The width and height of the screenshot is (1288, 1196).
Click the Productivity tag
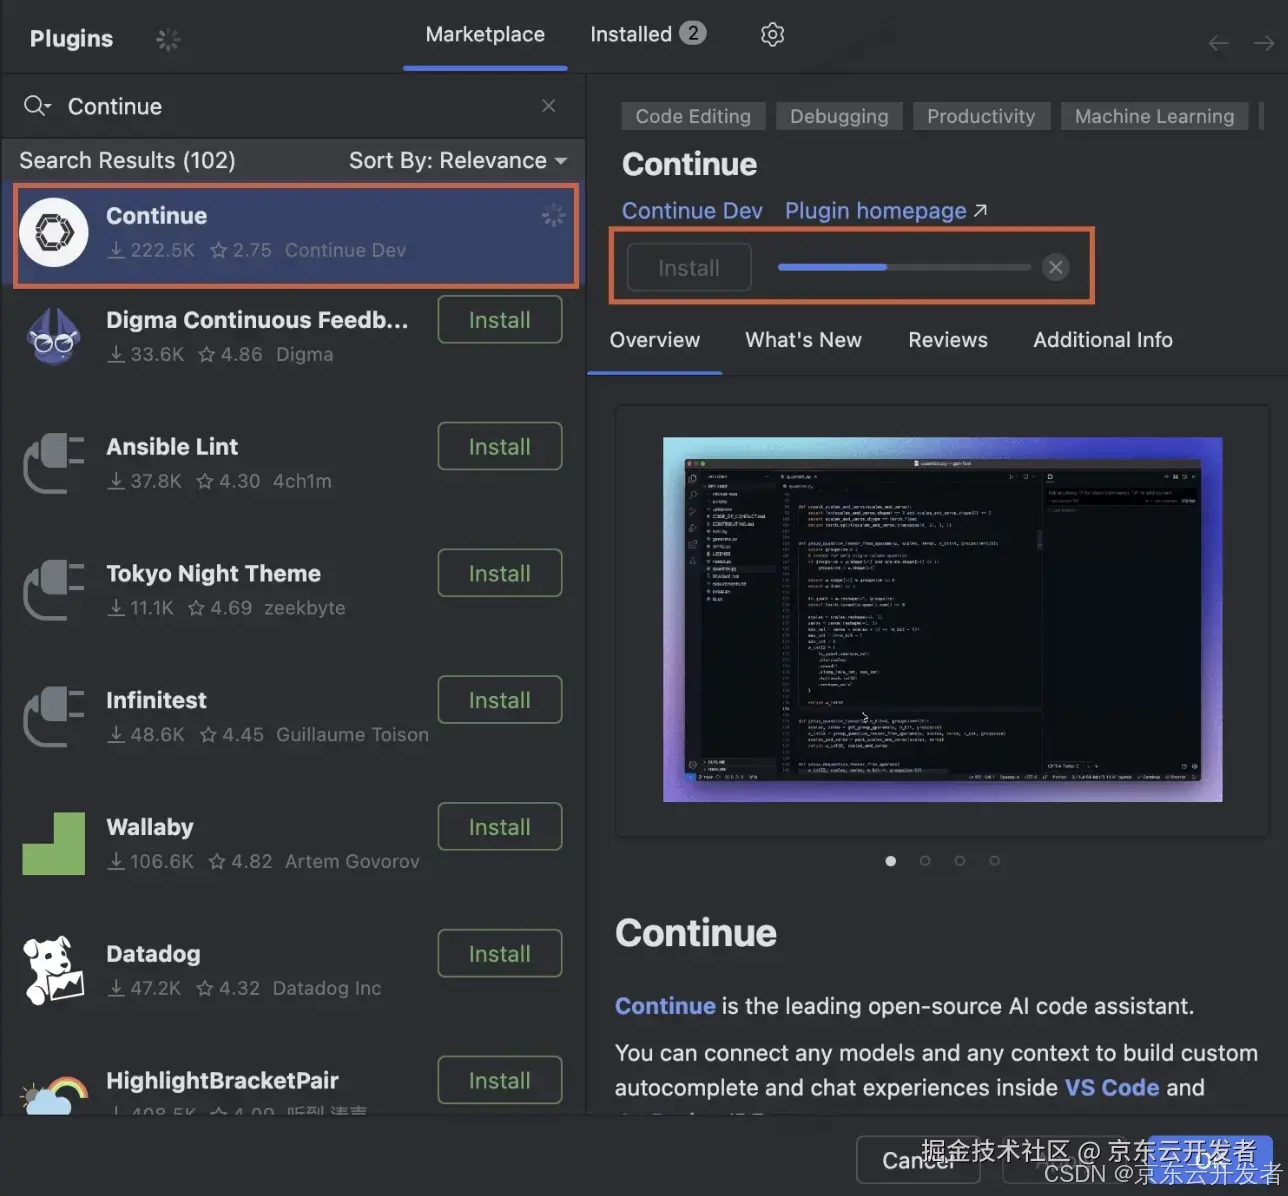981,116
